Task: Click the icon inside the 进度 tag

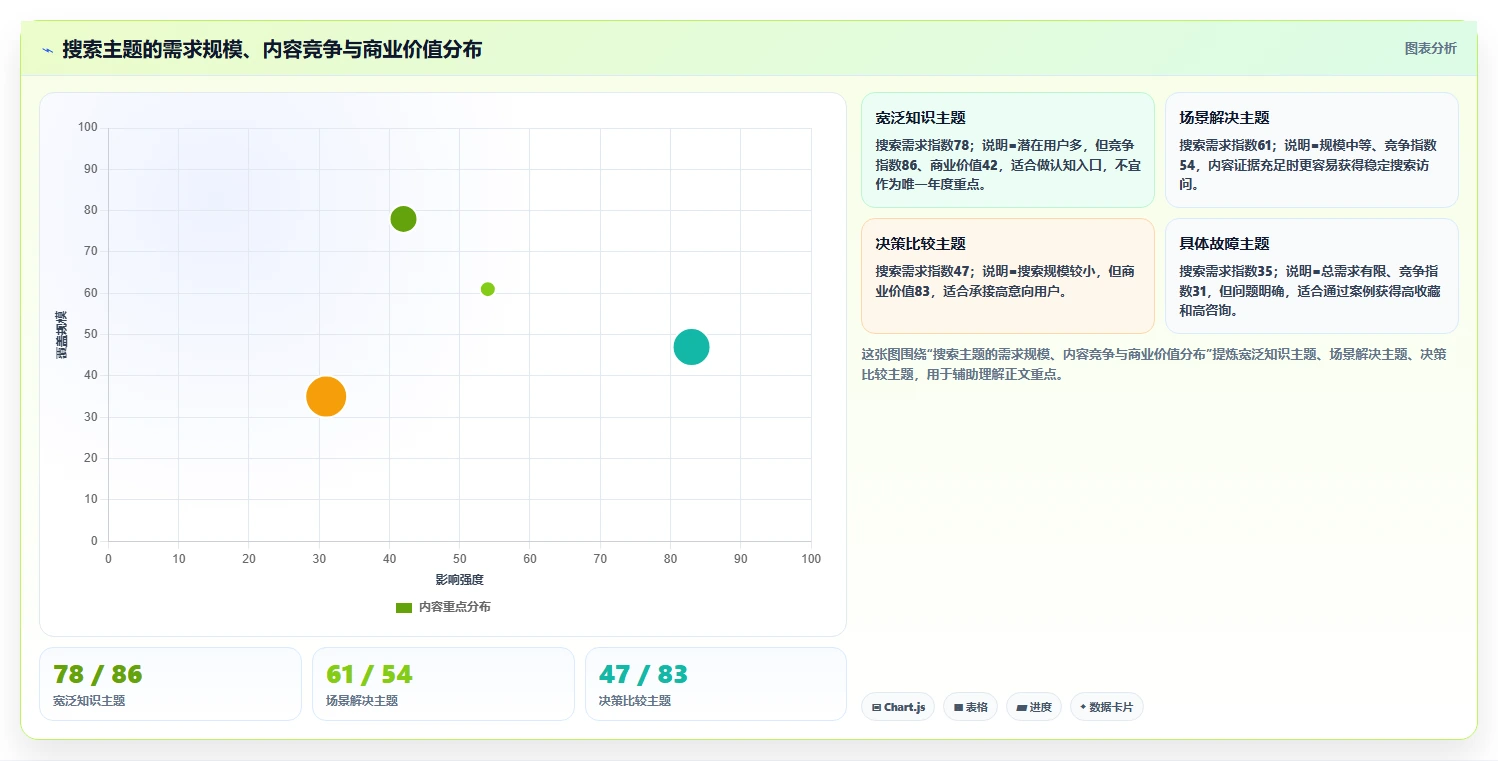Action: click(1021, 707)
